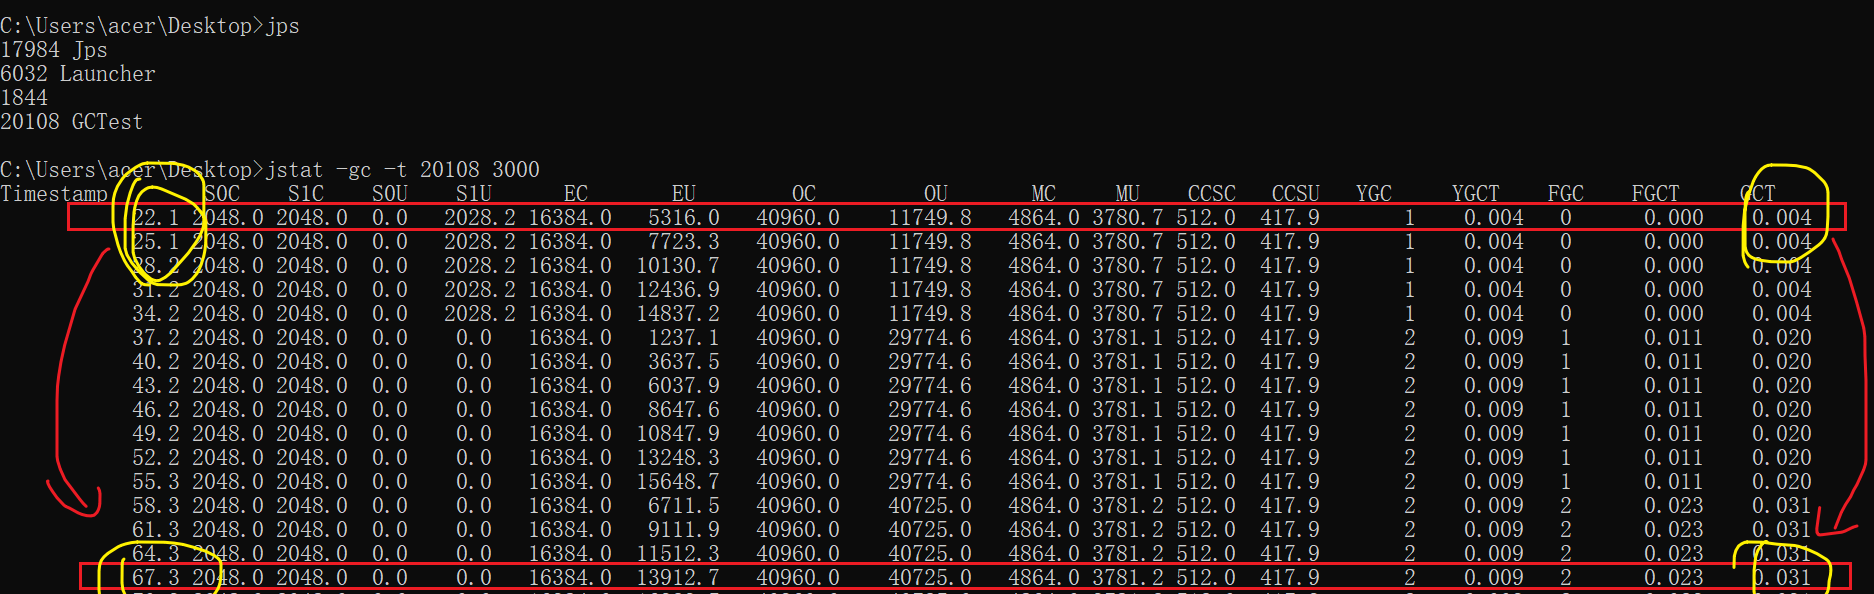1874x594 pixels.
Task: Click the timestamp value 49.2
Action: [156, 434]
